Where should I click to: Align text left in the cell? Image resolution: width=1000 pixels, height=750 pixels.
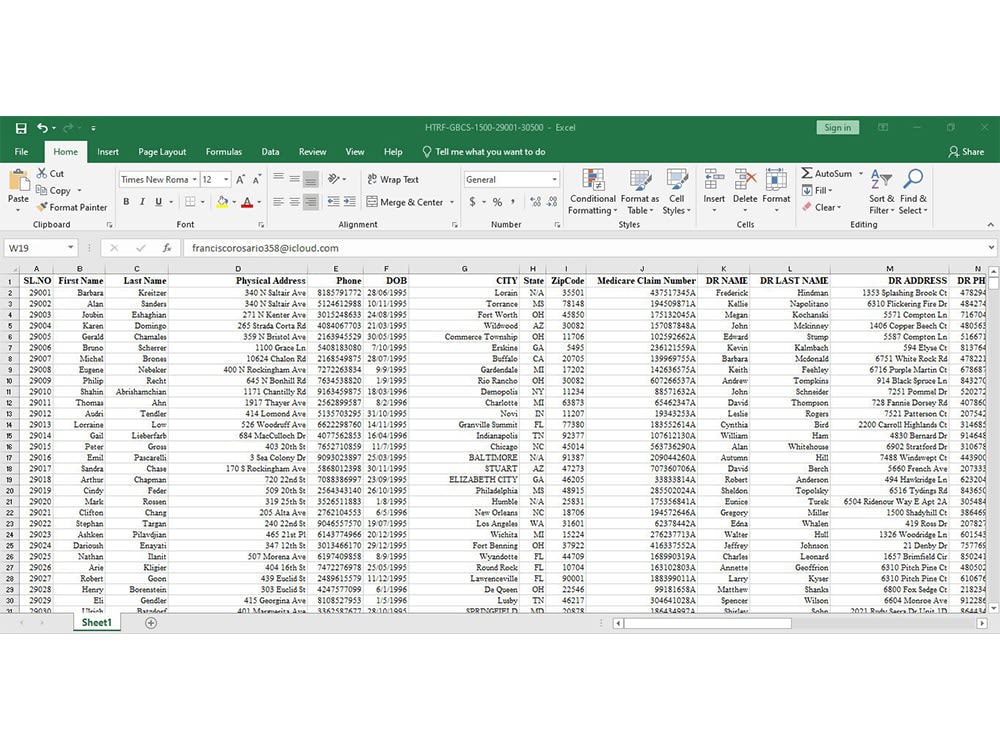tap(279, 202)
